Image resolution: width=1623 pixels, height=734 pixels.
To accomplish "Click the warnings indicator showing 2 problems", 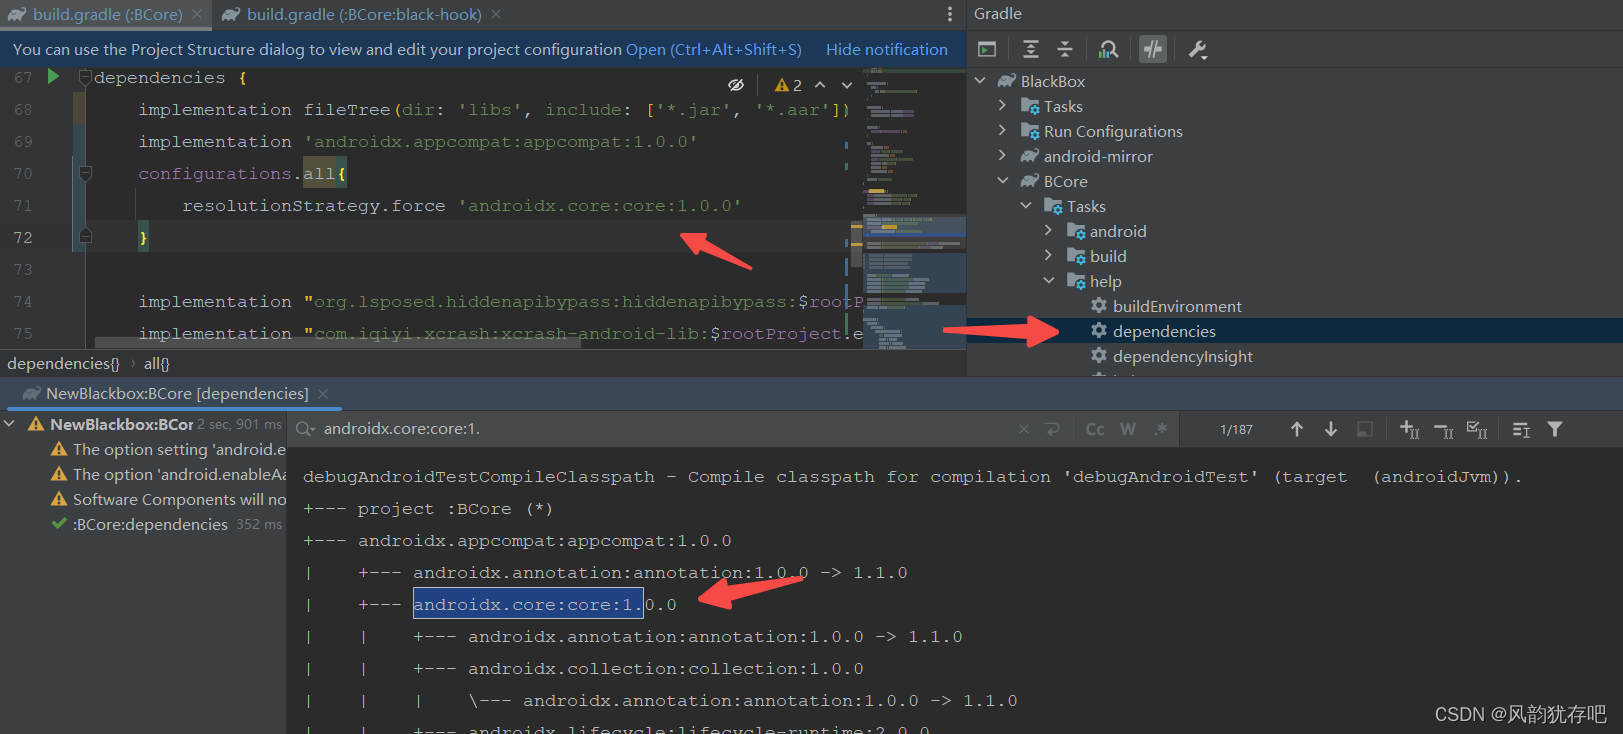I will (x=788, y=85).
